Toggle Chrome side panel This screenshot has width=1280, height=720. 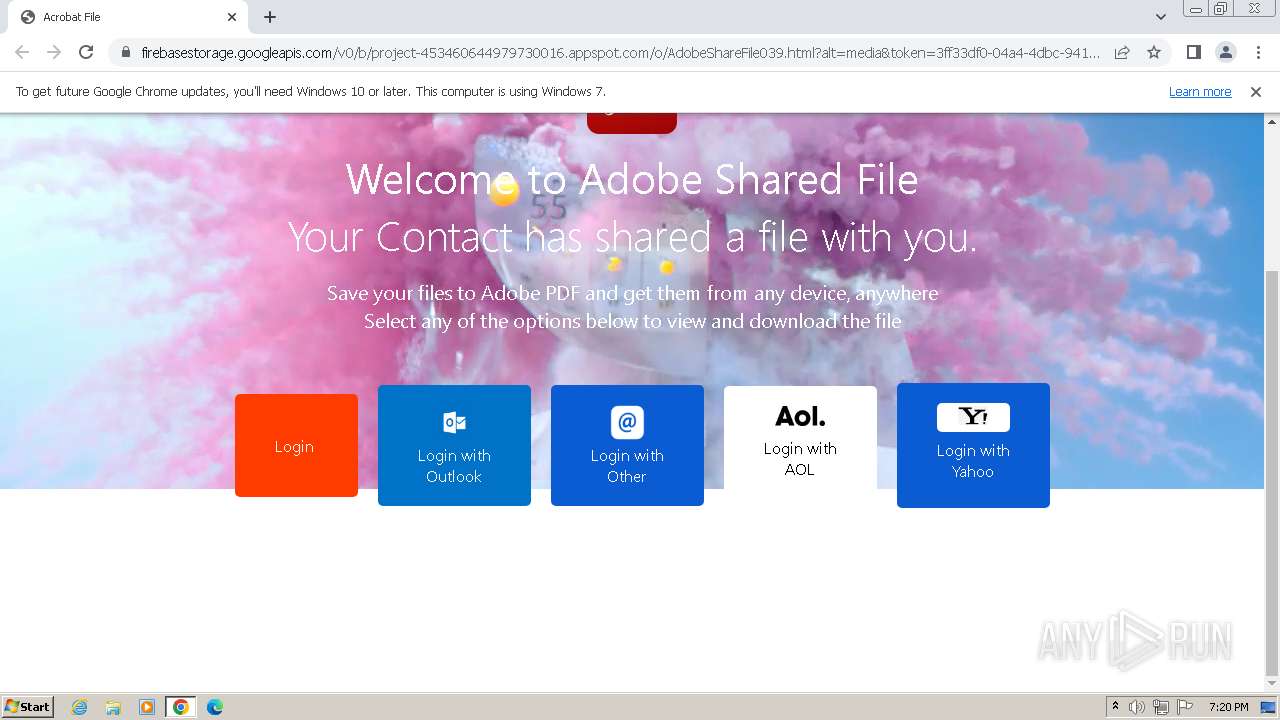pyautogui.click(x=1193, y=52)
